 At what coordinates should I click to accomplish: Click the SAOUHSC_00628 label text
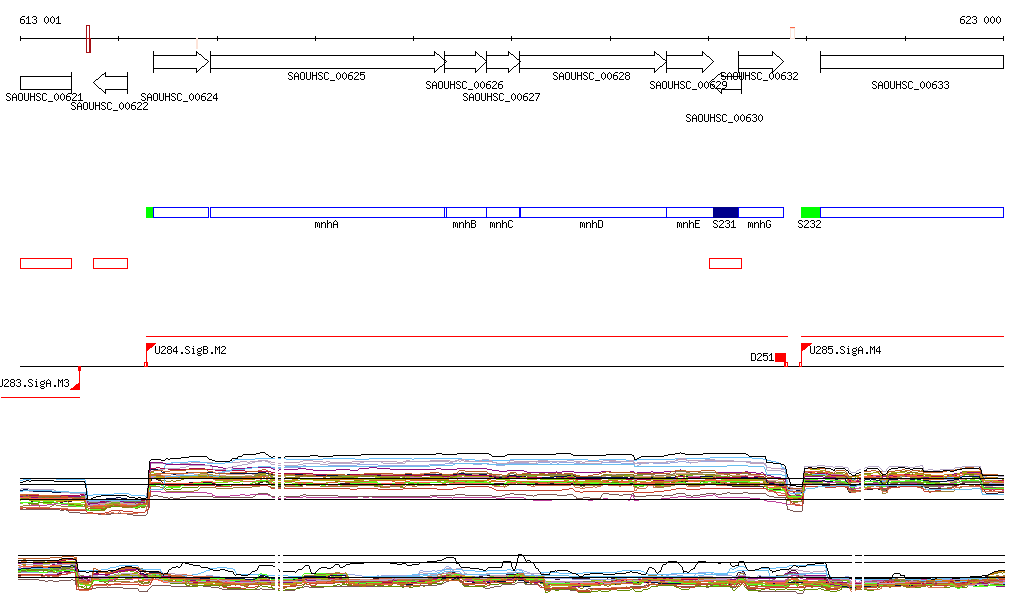(592, 76)
